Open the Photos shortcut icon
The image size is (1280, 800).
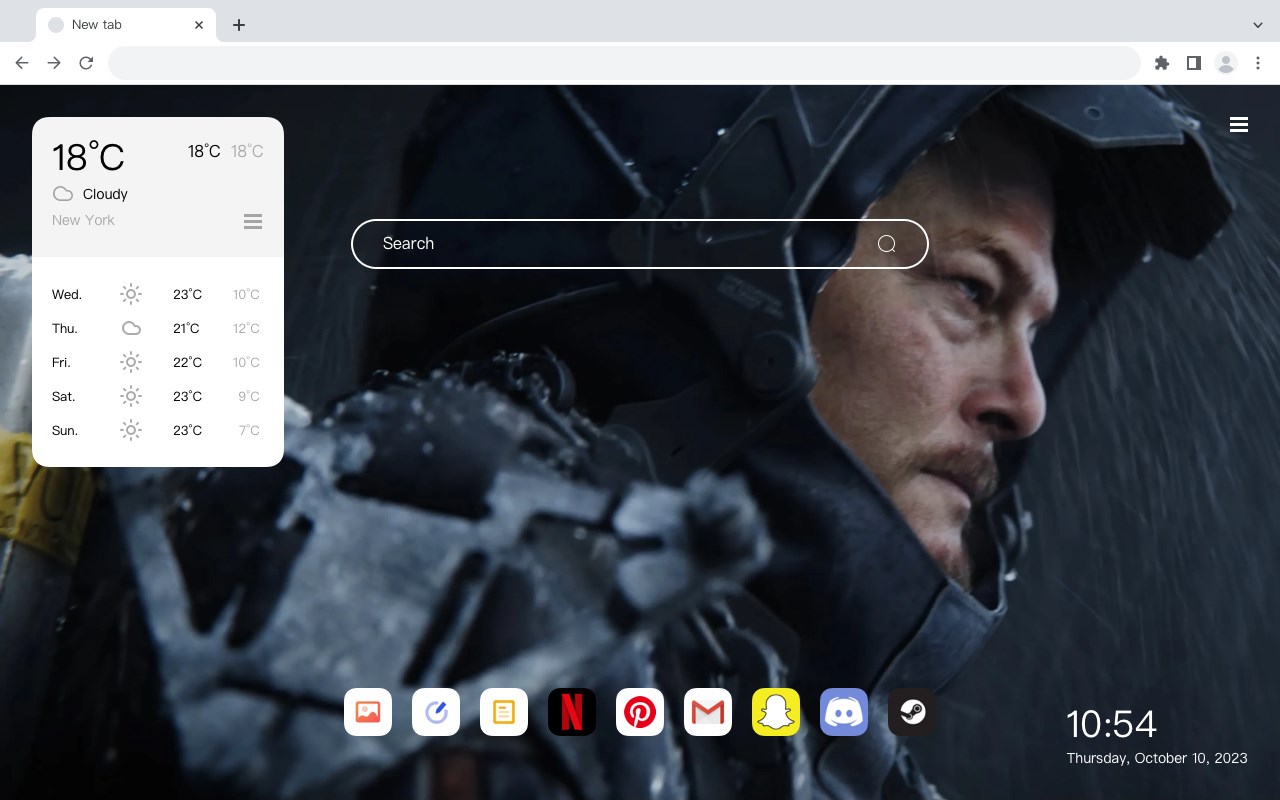coord(368,712)
